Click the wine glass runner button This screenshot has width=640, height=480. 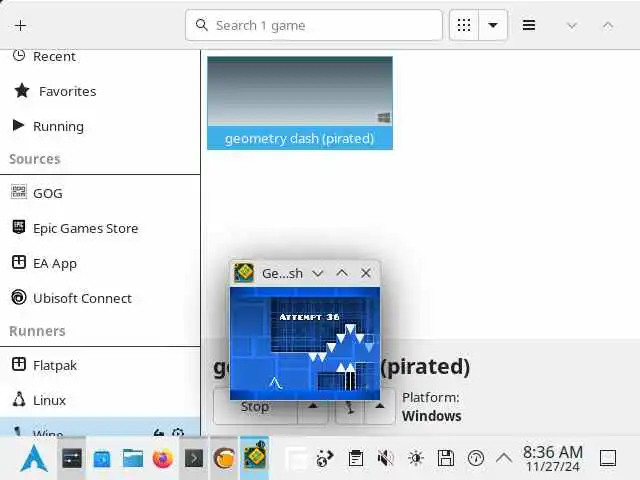tap(350, 407)
